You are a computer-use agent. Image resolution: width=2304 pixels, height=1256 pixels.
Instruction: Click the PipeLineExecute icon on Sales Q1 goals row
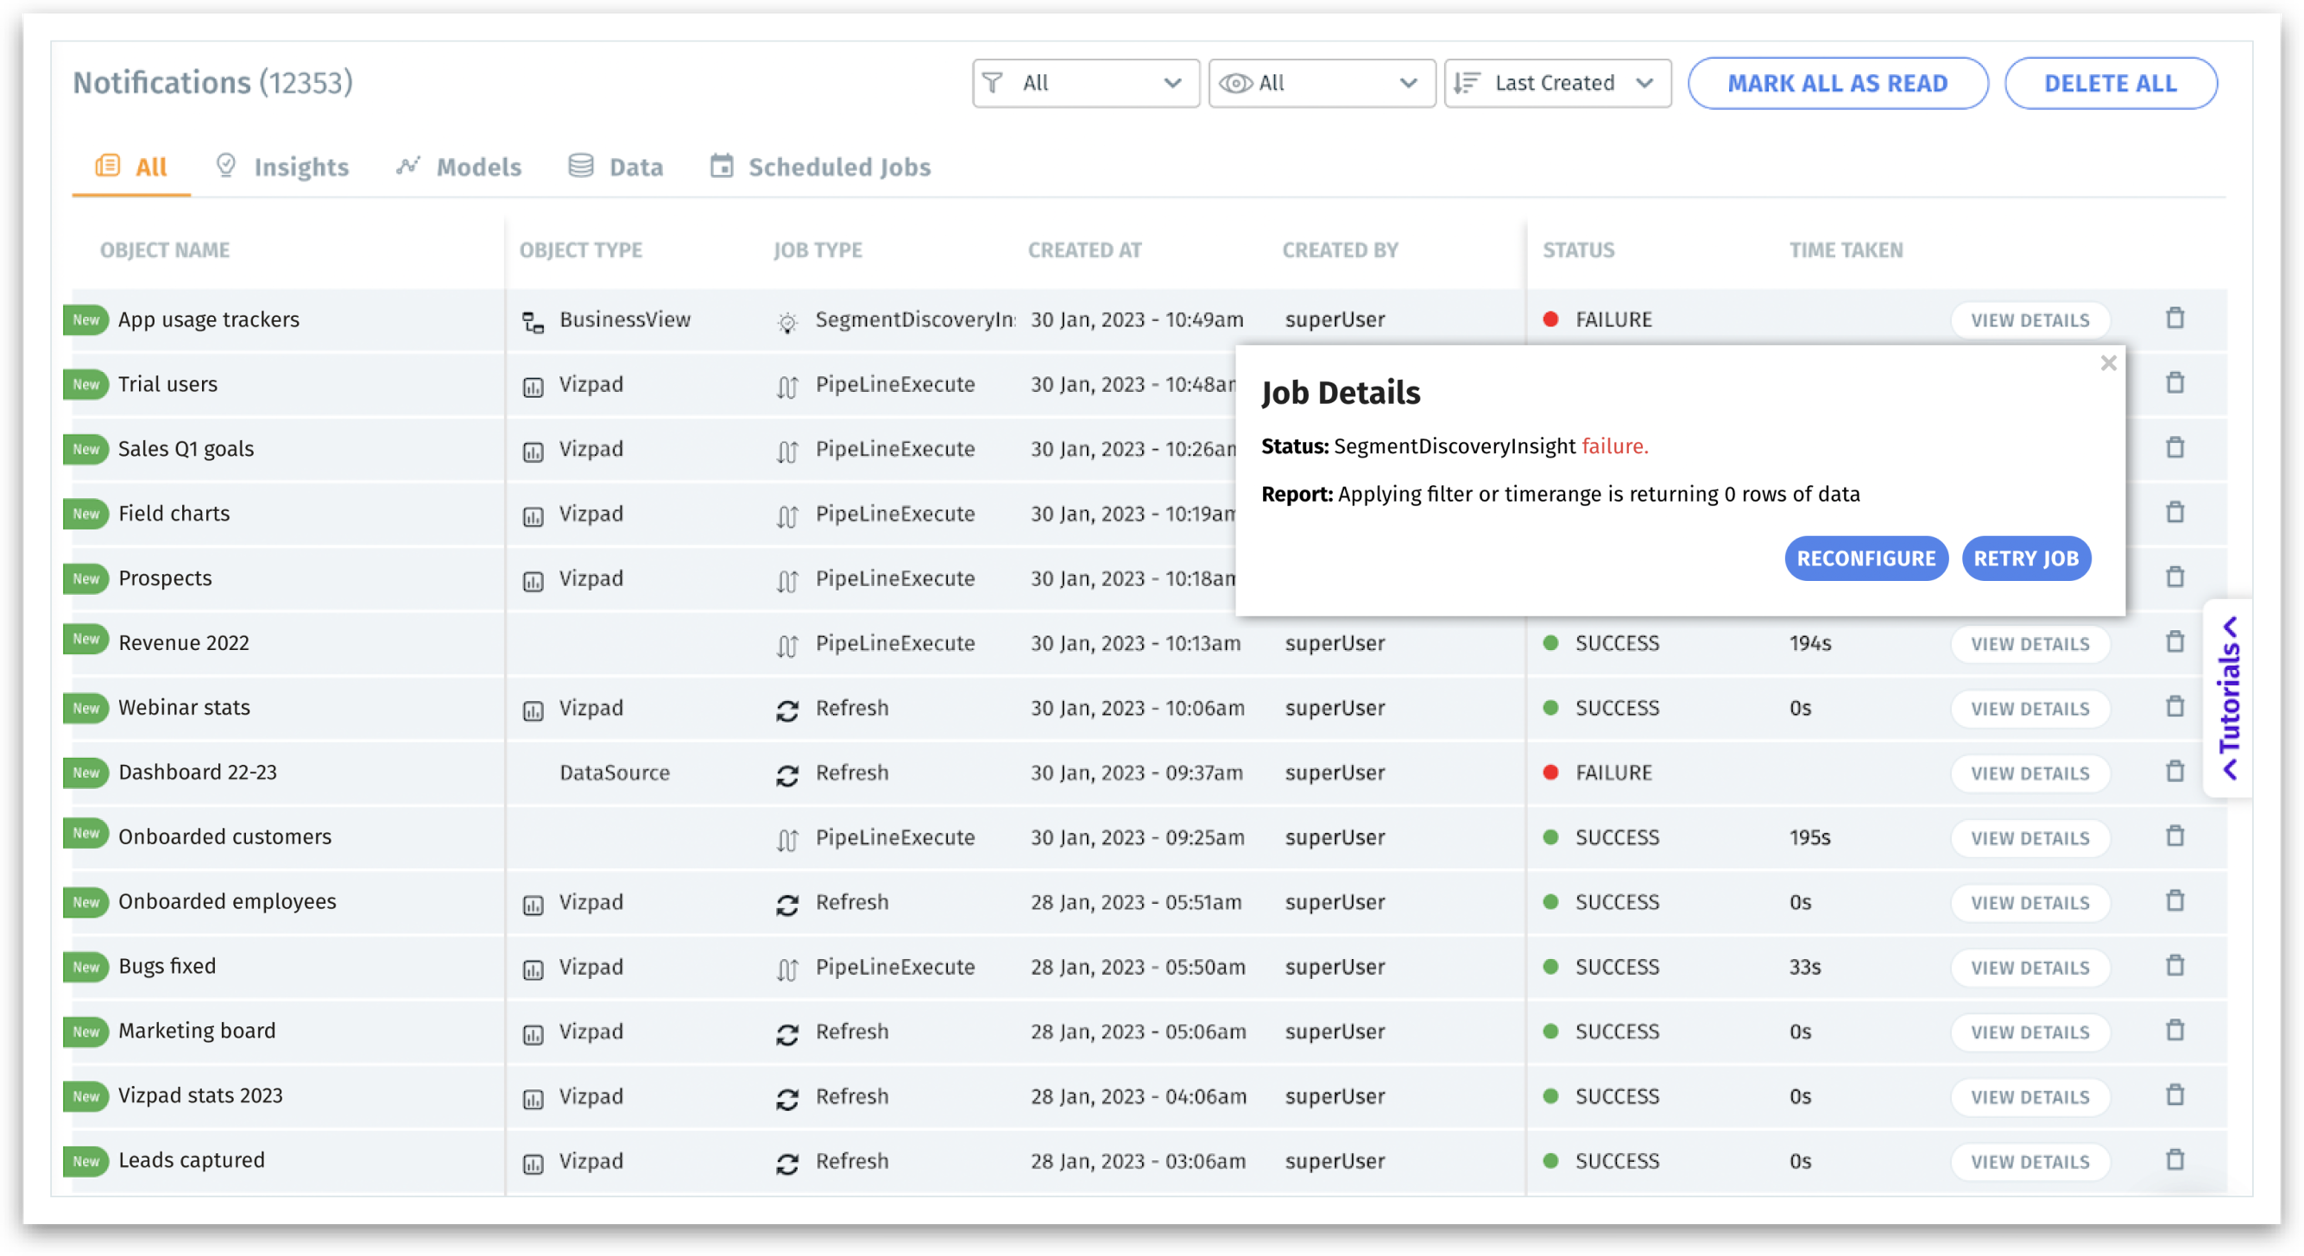(x=787, y=449)
